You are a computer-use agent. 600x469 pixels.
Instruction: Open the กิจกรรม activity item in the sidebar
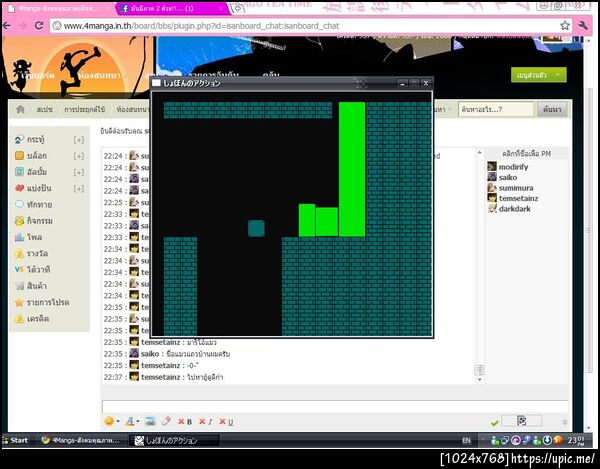tap(34, 221)
